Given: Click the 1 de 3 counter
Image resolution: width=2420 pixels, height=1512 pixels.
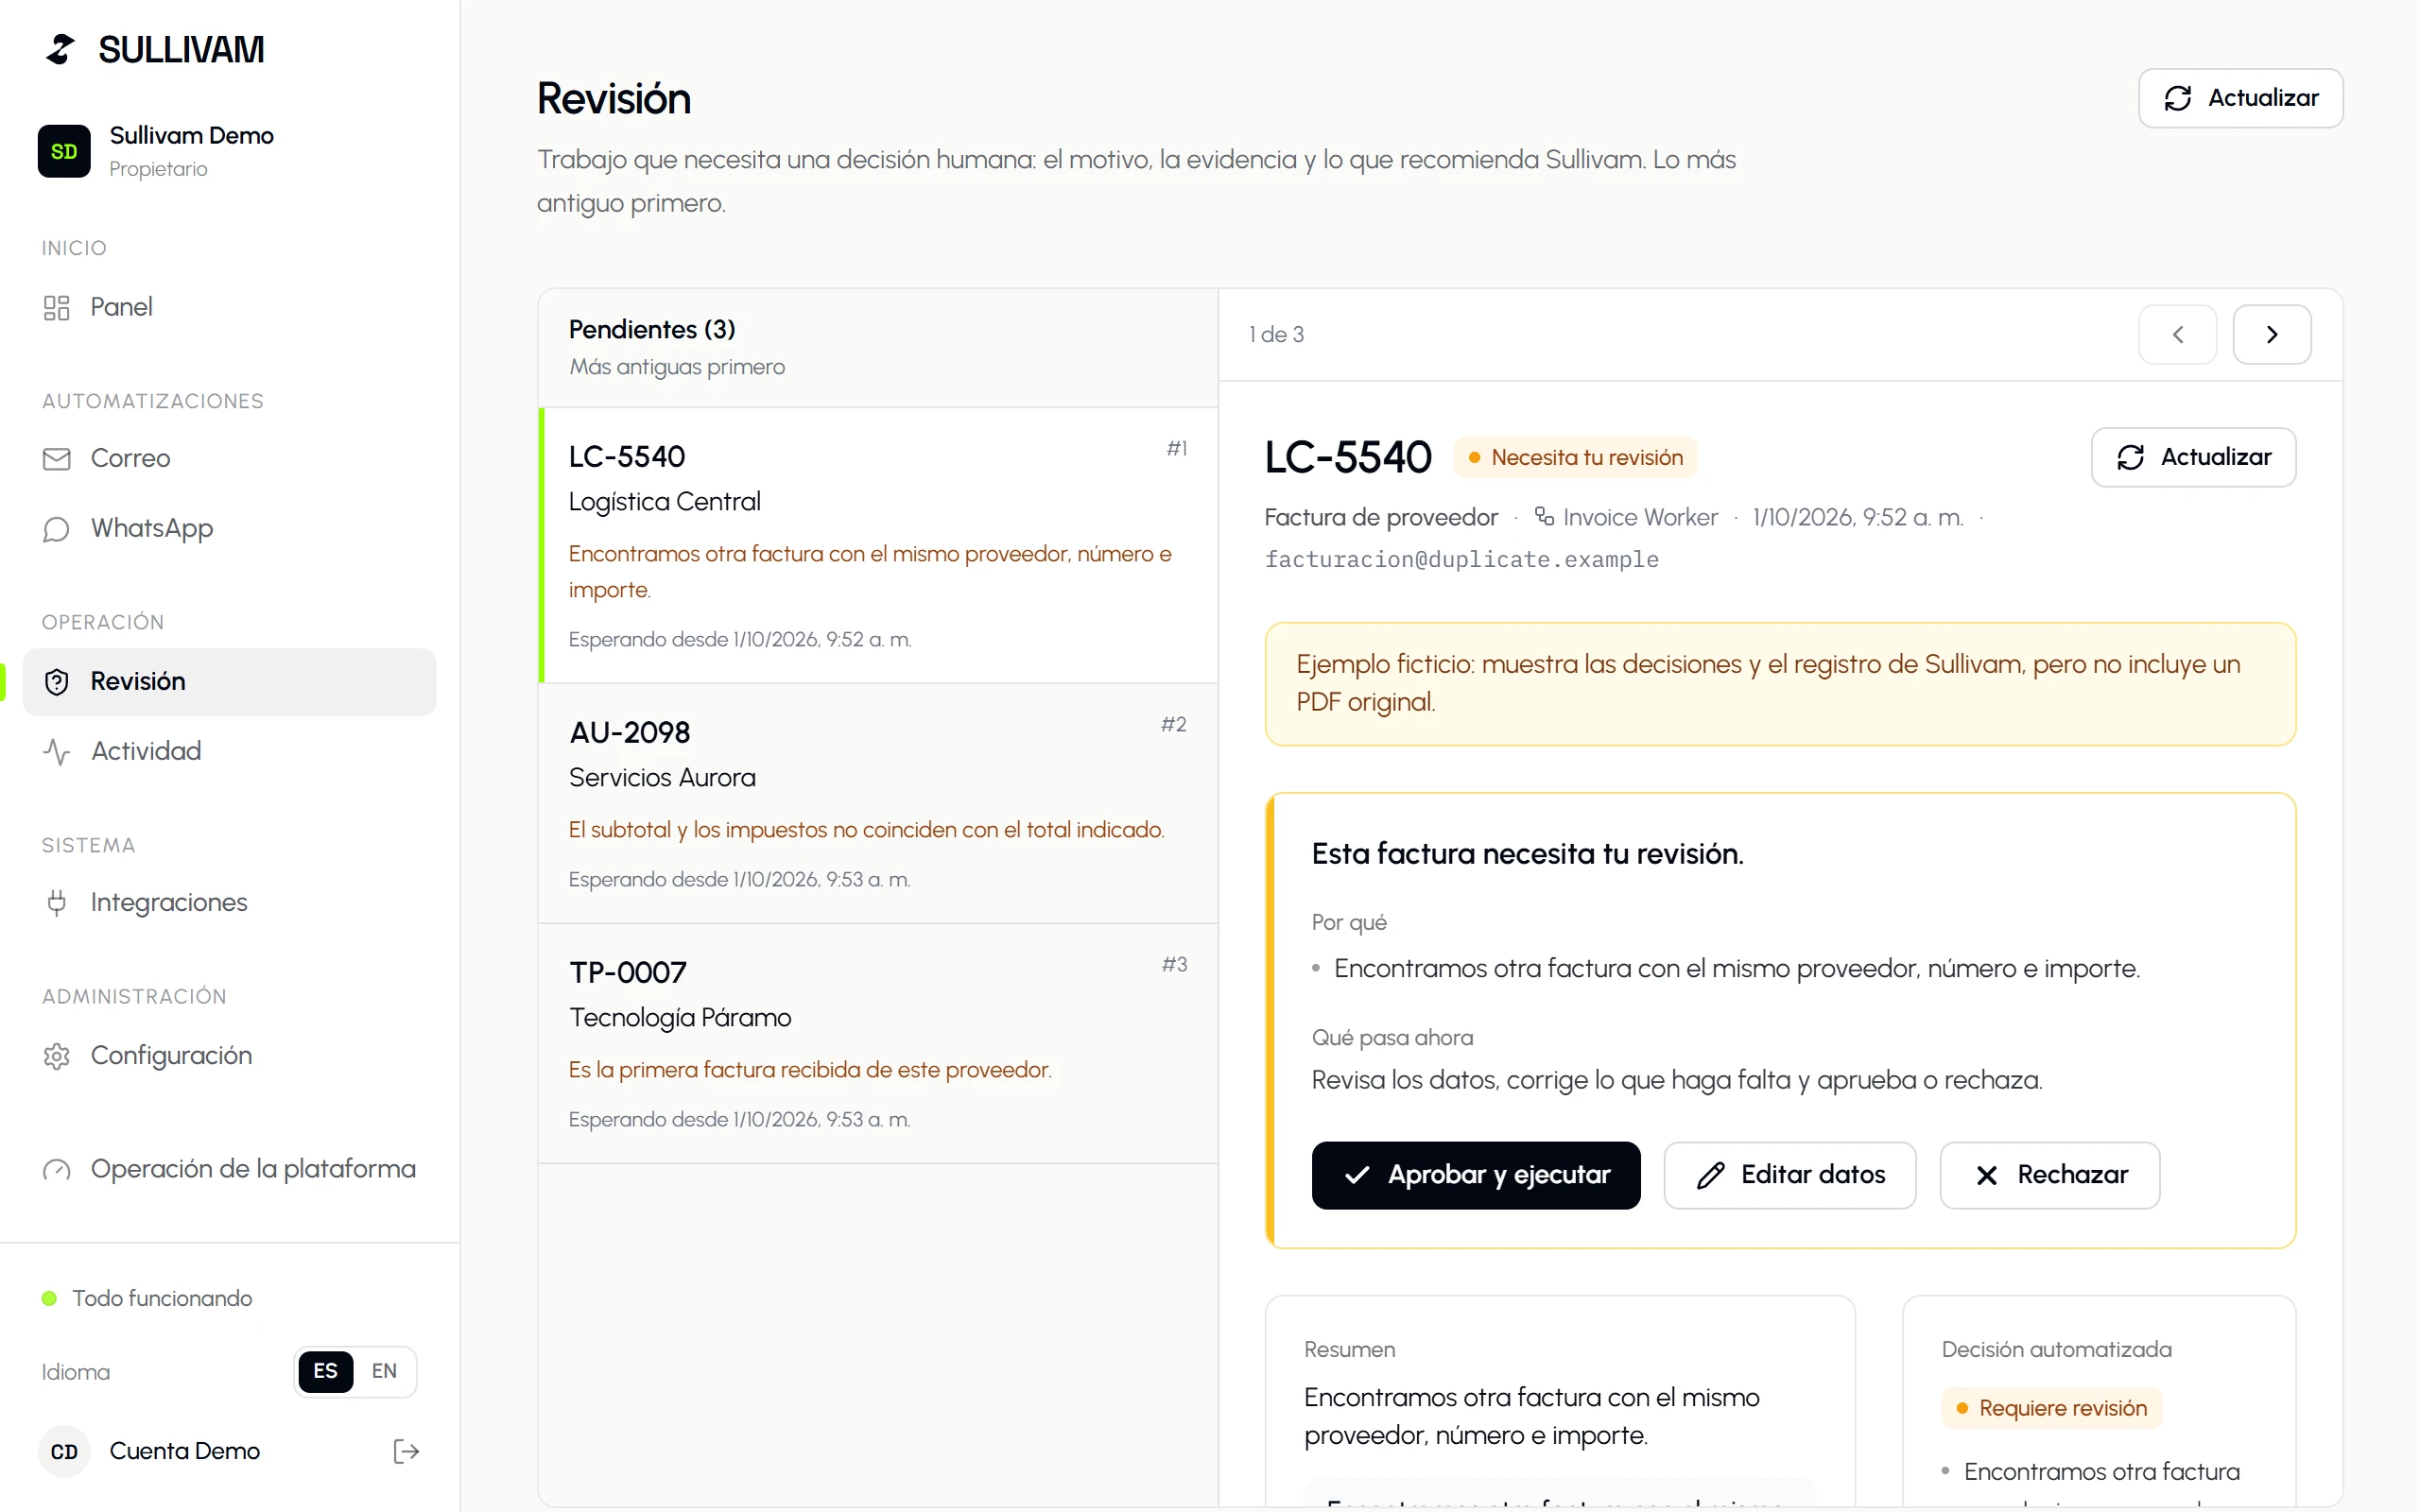Looking at the screenshot, I should tap(1276, 334).
